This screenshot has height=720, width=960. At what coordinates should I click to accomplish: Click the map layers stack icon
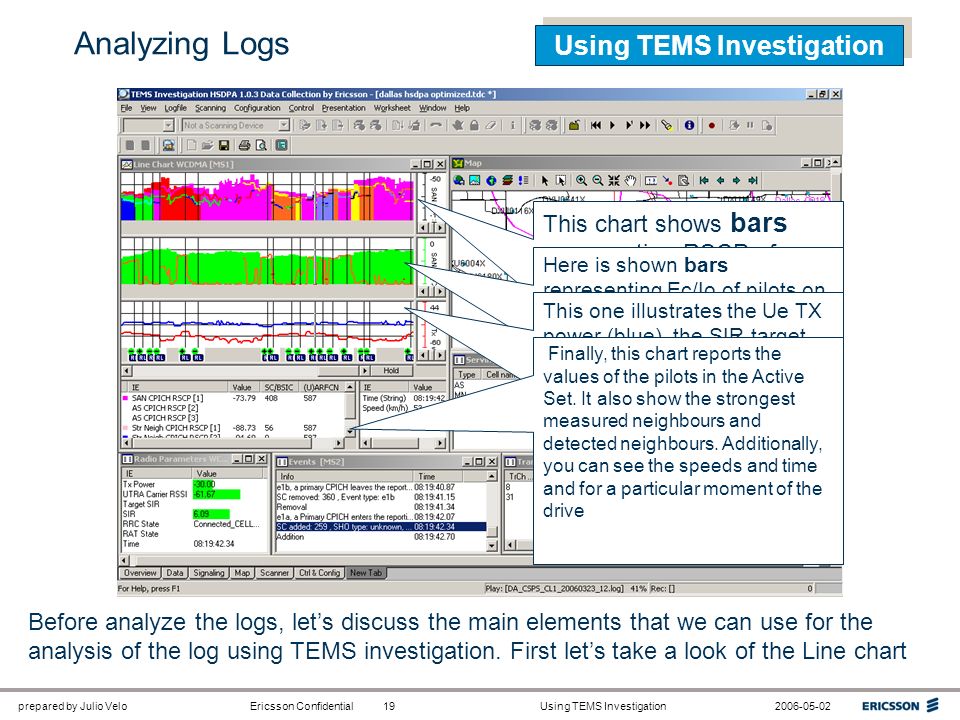pos(508,181)
